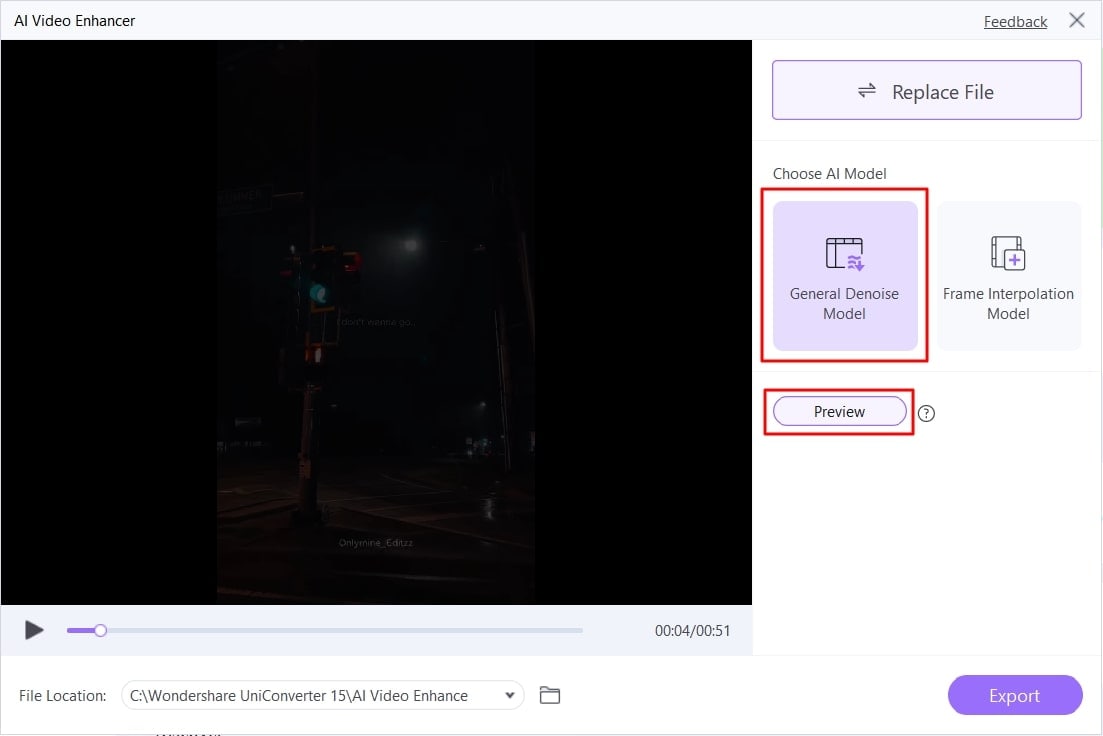
Task: Close the AI Video Enhancer window
Action: (x=1076, y=20)
